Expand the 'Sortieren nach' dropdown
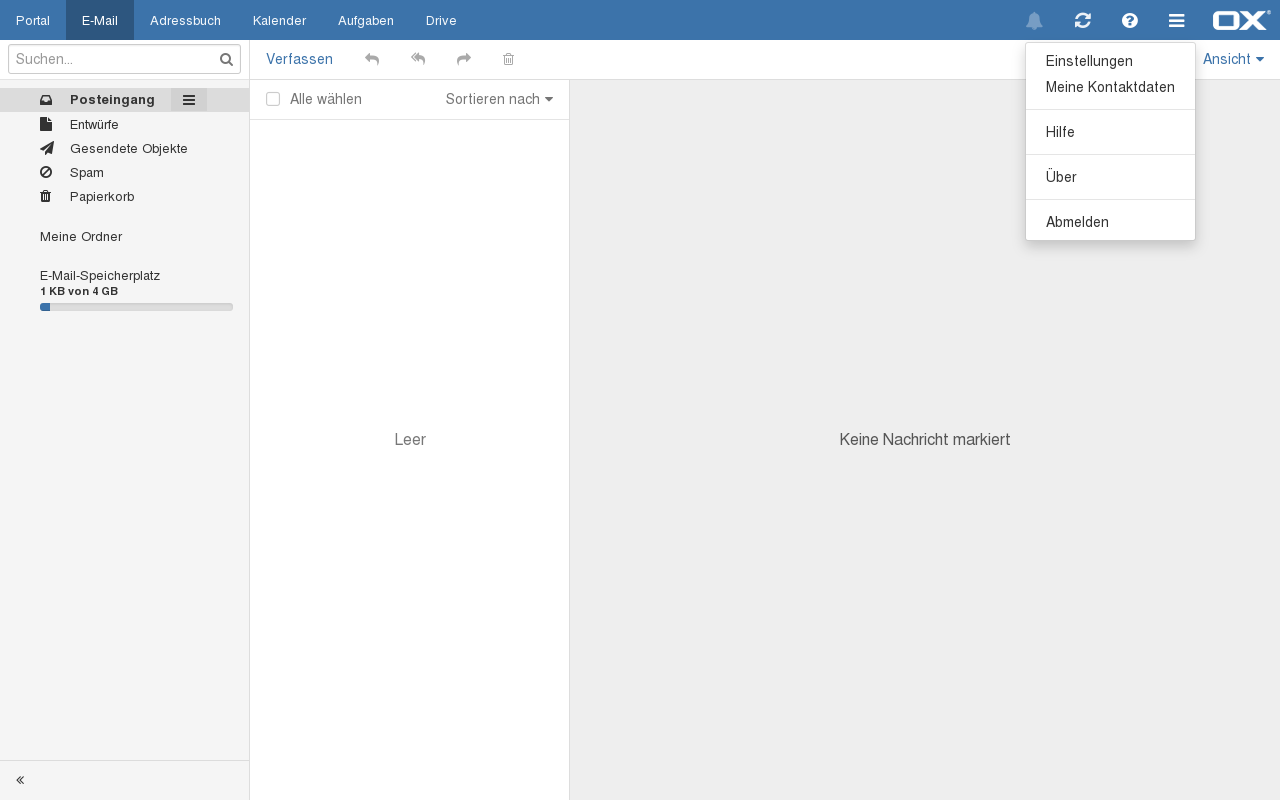This screenshot has width=1280, height=800. pos(499,99)
